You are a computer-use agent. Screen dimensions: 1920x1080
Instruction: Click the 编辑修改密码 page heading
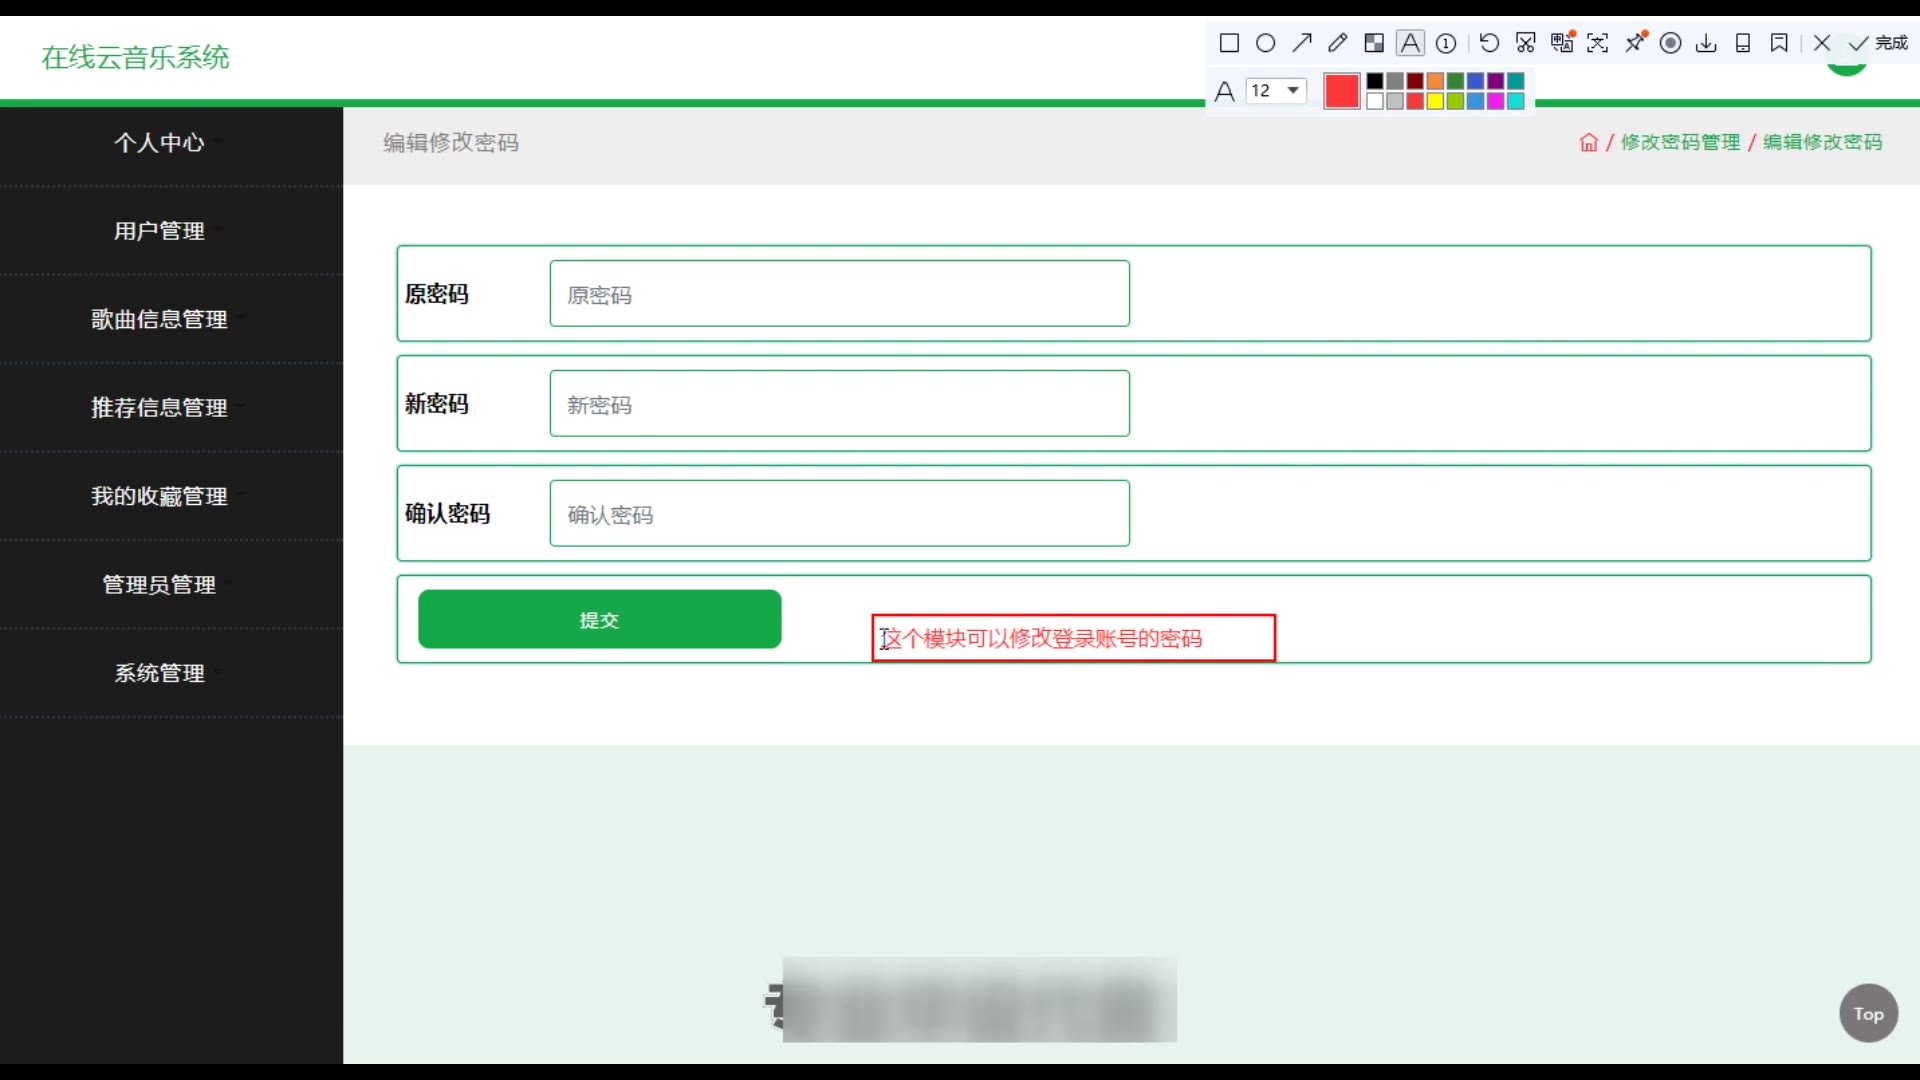[451, 143]
